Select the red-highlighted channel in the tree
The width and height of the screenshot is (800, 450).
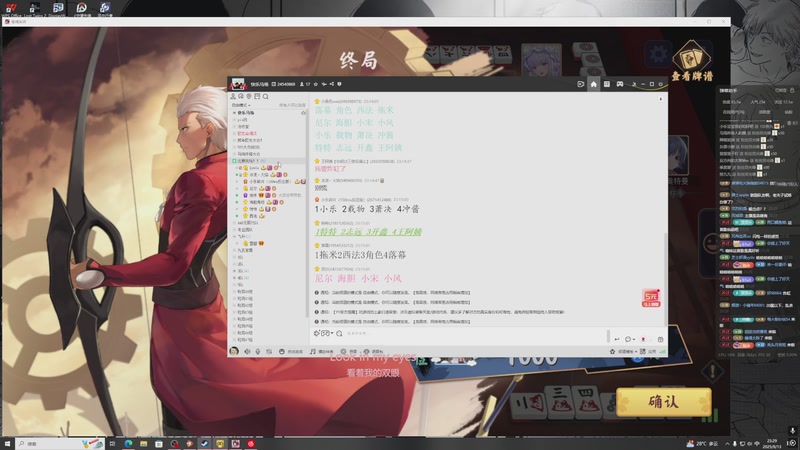point(247,133)
